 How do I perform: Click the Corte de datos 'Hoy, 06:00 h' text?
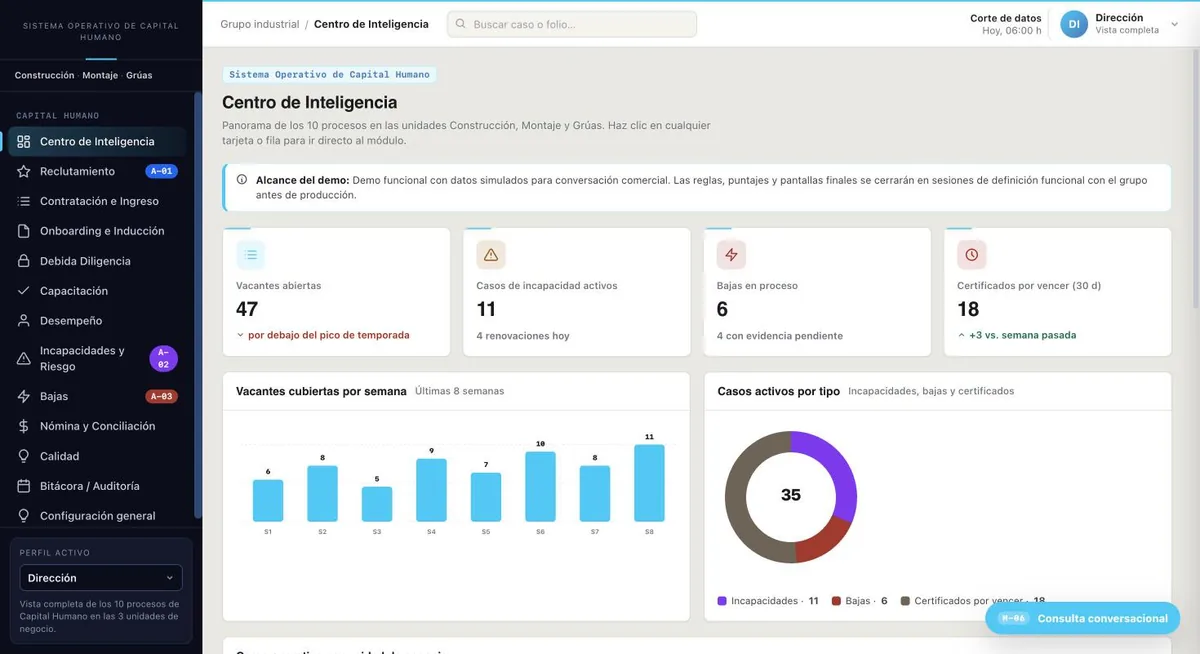[1011, 31]
